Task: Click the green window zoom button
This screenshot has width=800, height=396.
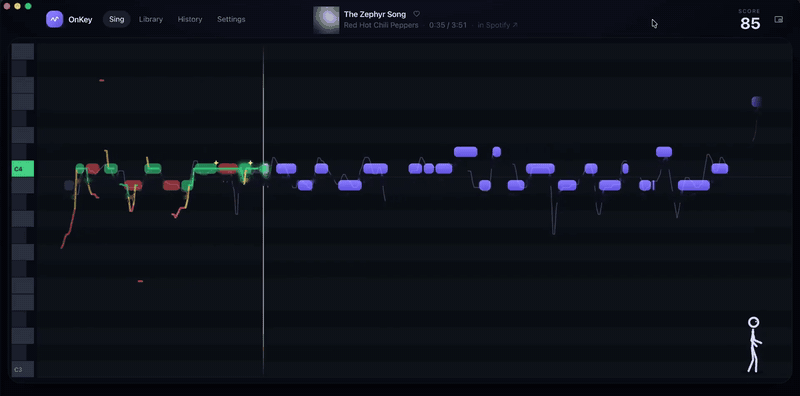Action: (28, 6)
